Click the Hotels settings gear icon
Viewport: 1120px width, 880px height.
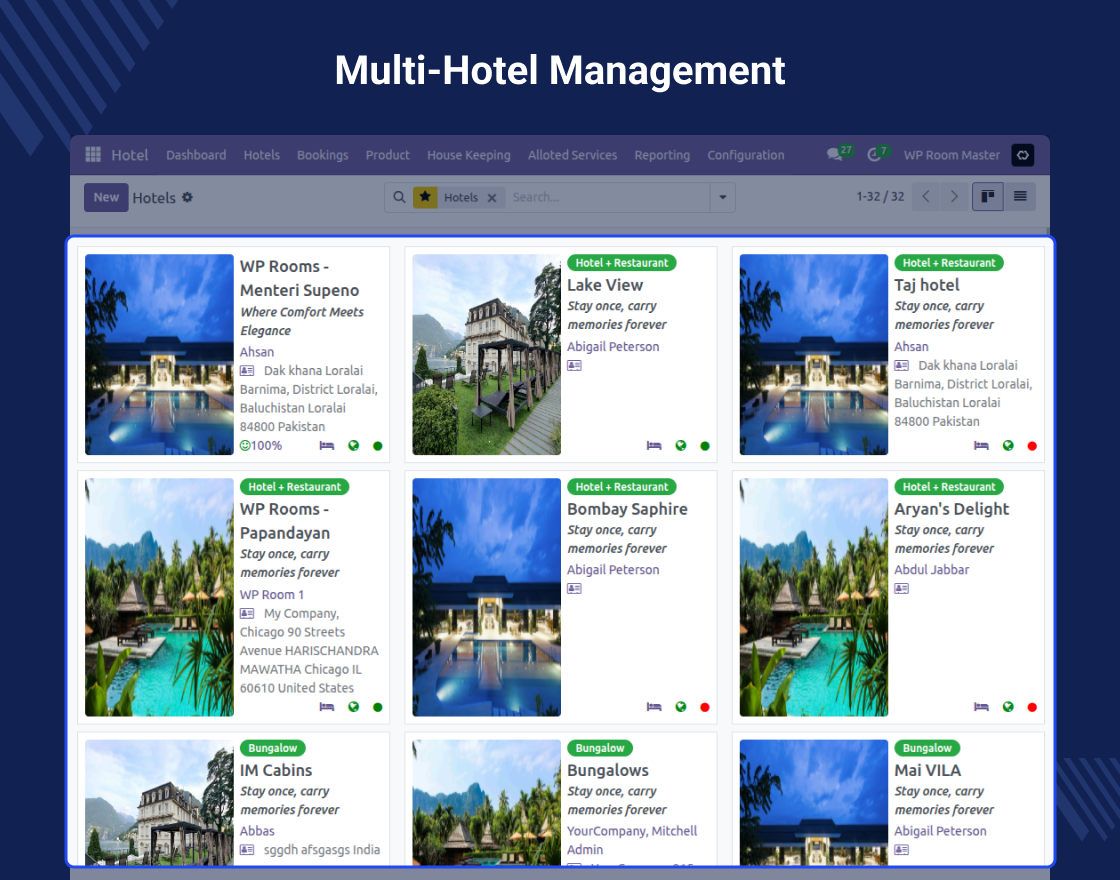(x=187, y=198)
